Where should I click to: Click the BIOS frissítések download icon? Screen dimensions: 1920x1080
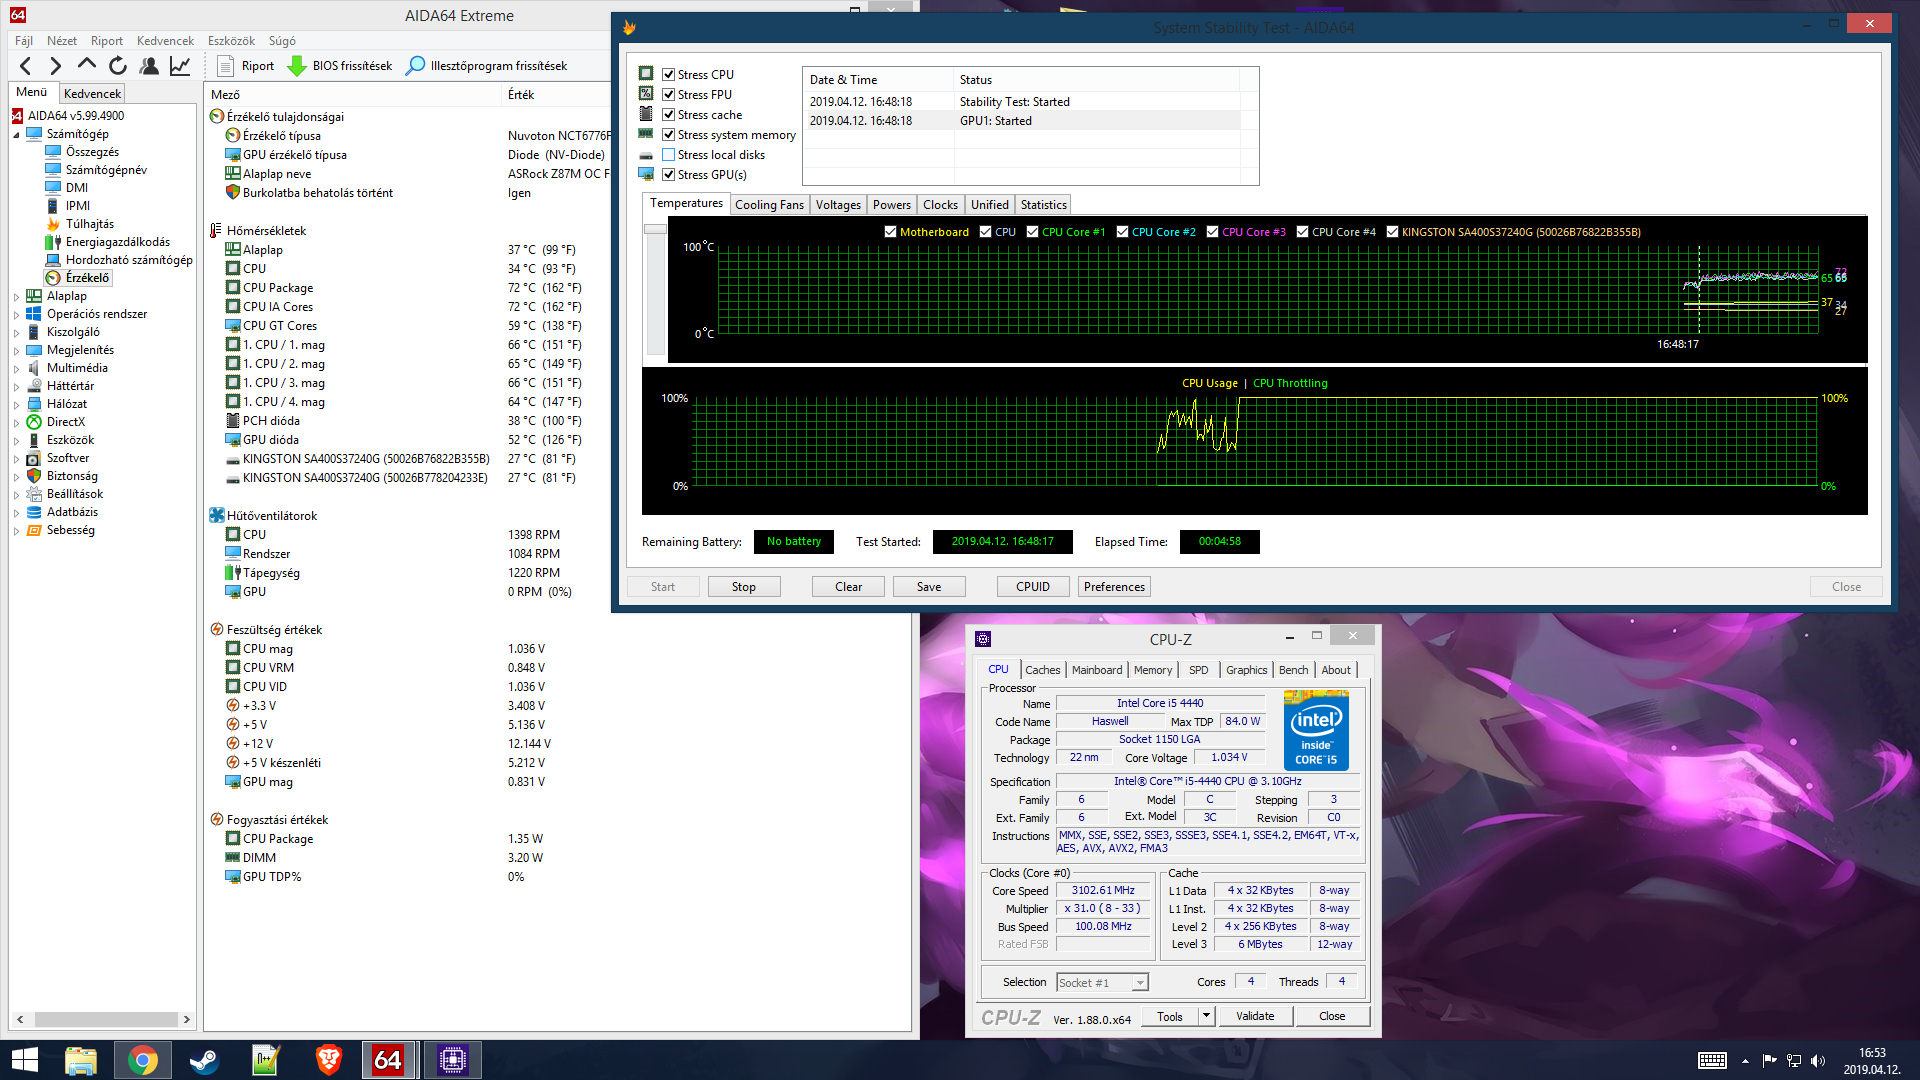(297, 66)
